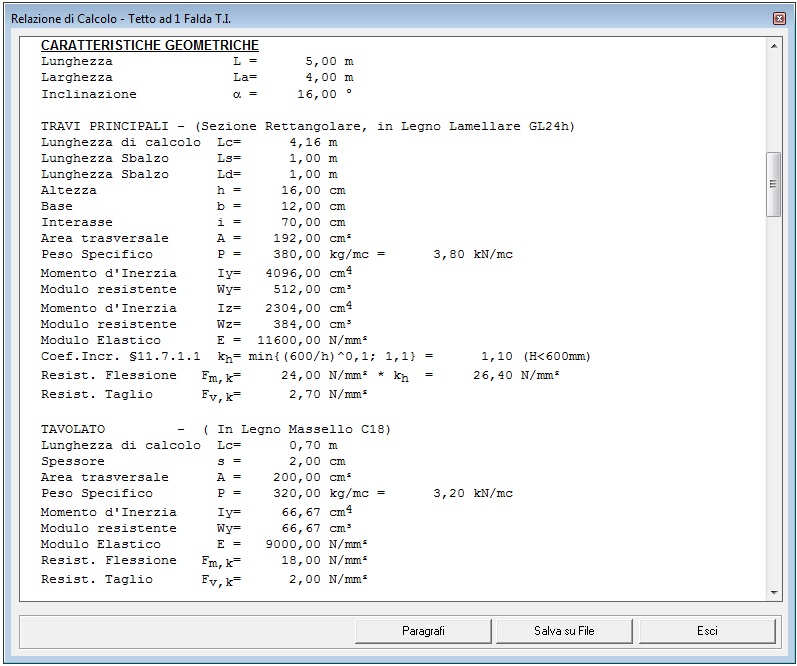The height and width of the screenshot is (666, 797).
Task: Click the Lunghezza Sbalzo Ls= line
Action: pyautogui.click(x=189, y=158)
